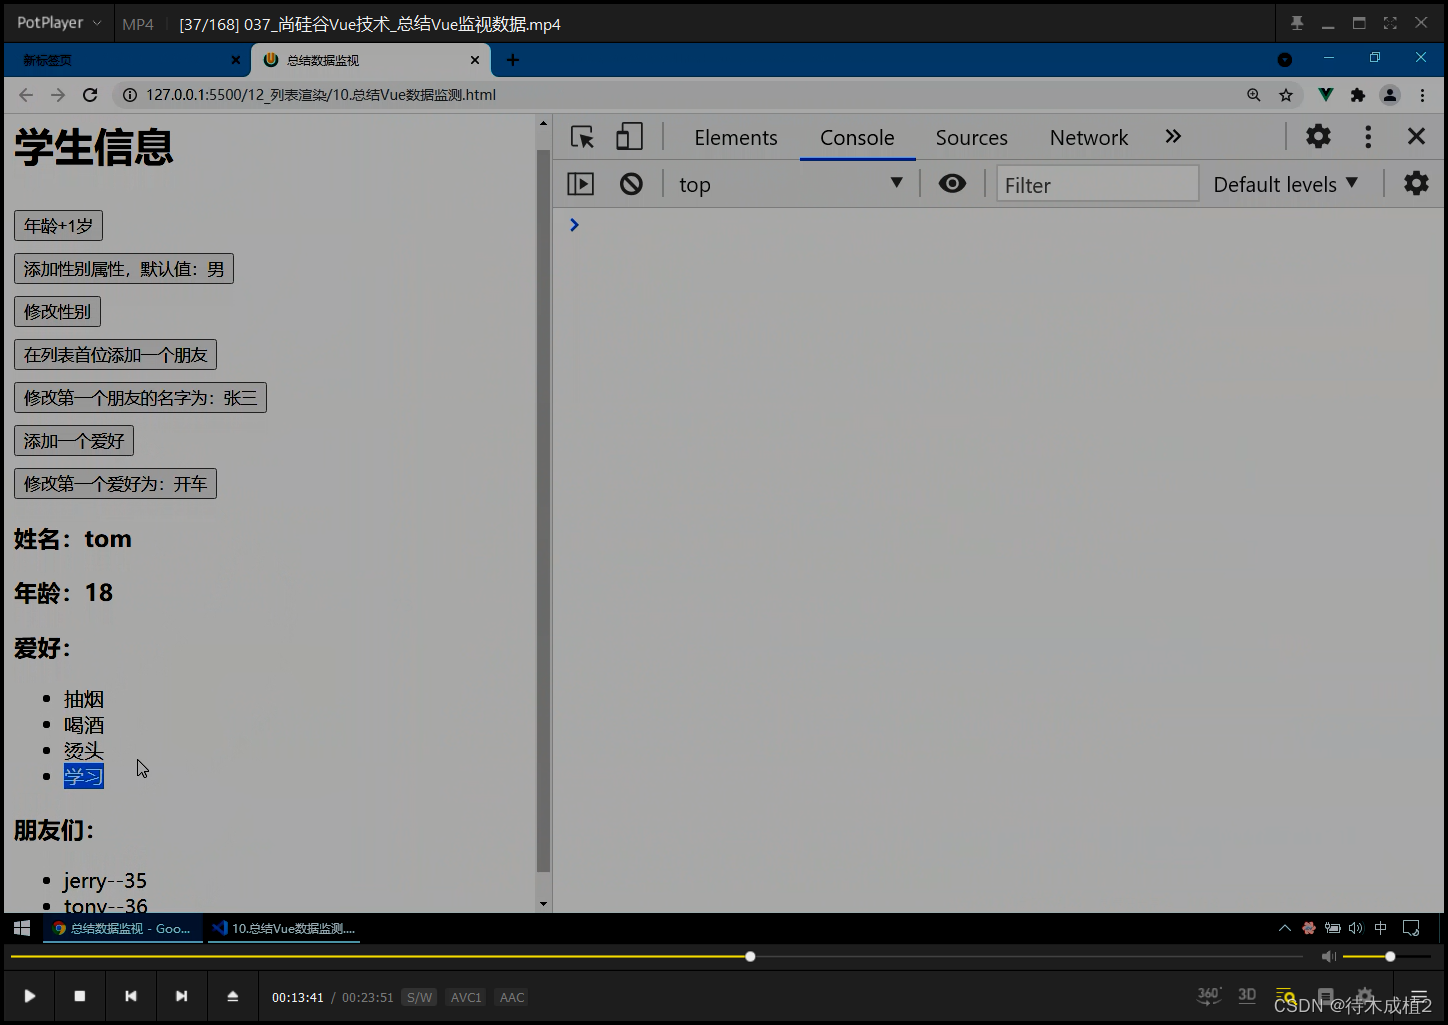Click the 添加一个爱好 button
This screenshot has height=1025, width=1448.
tap(74, 441)
